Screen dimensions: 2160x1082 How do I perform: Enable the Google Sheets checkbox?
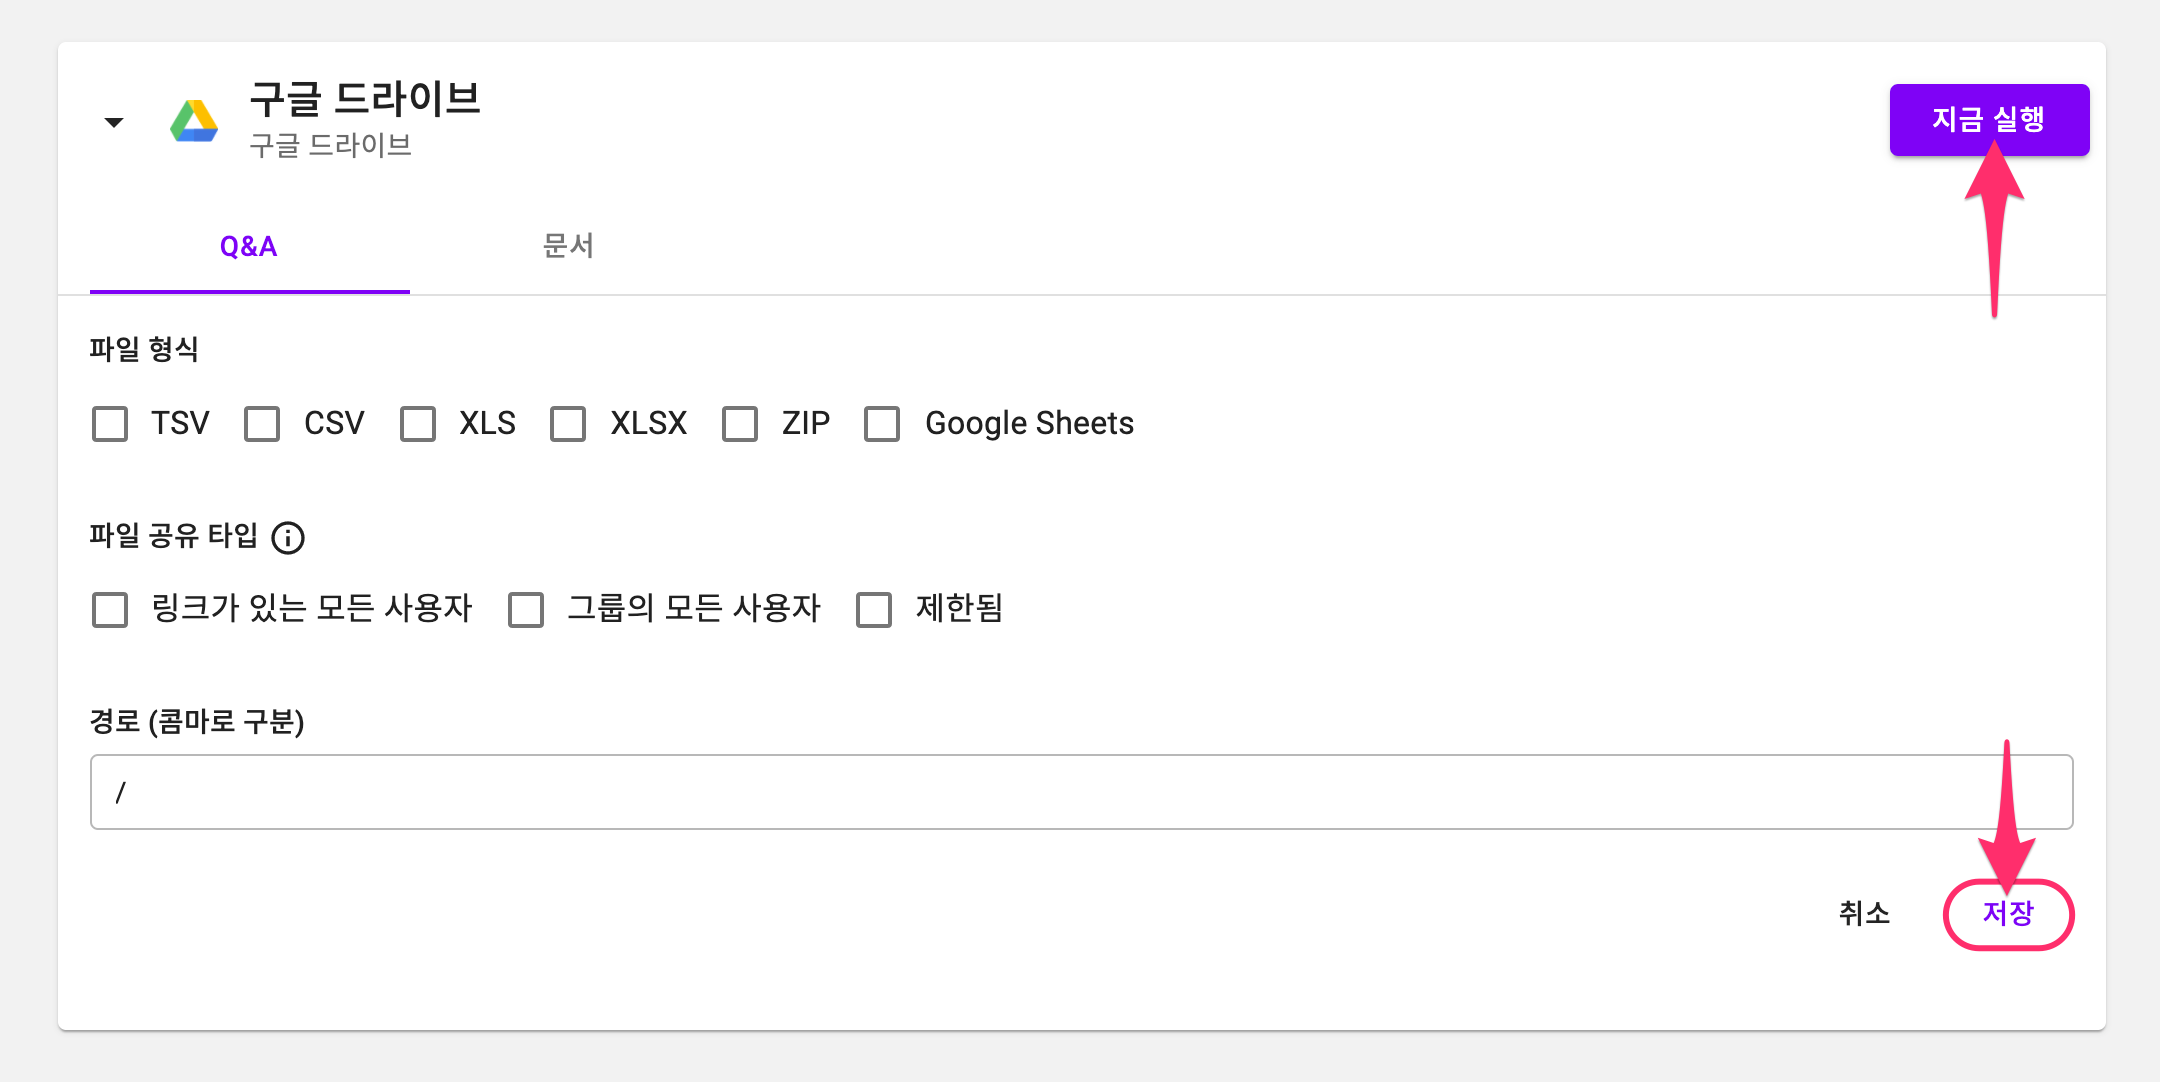(882, 424)
